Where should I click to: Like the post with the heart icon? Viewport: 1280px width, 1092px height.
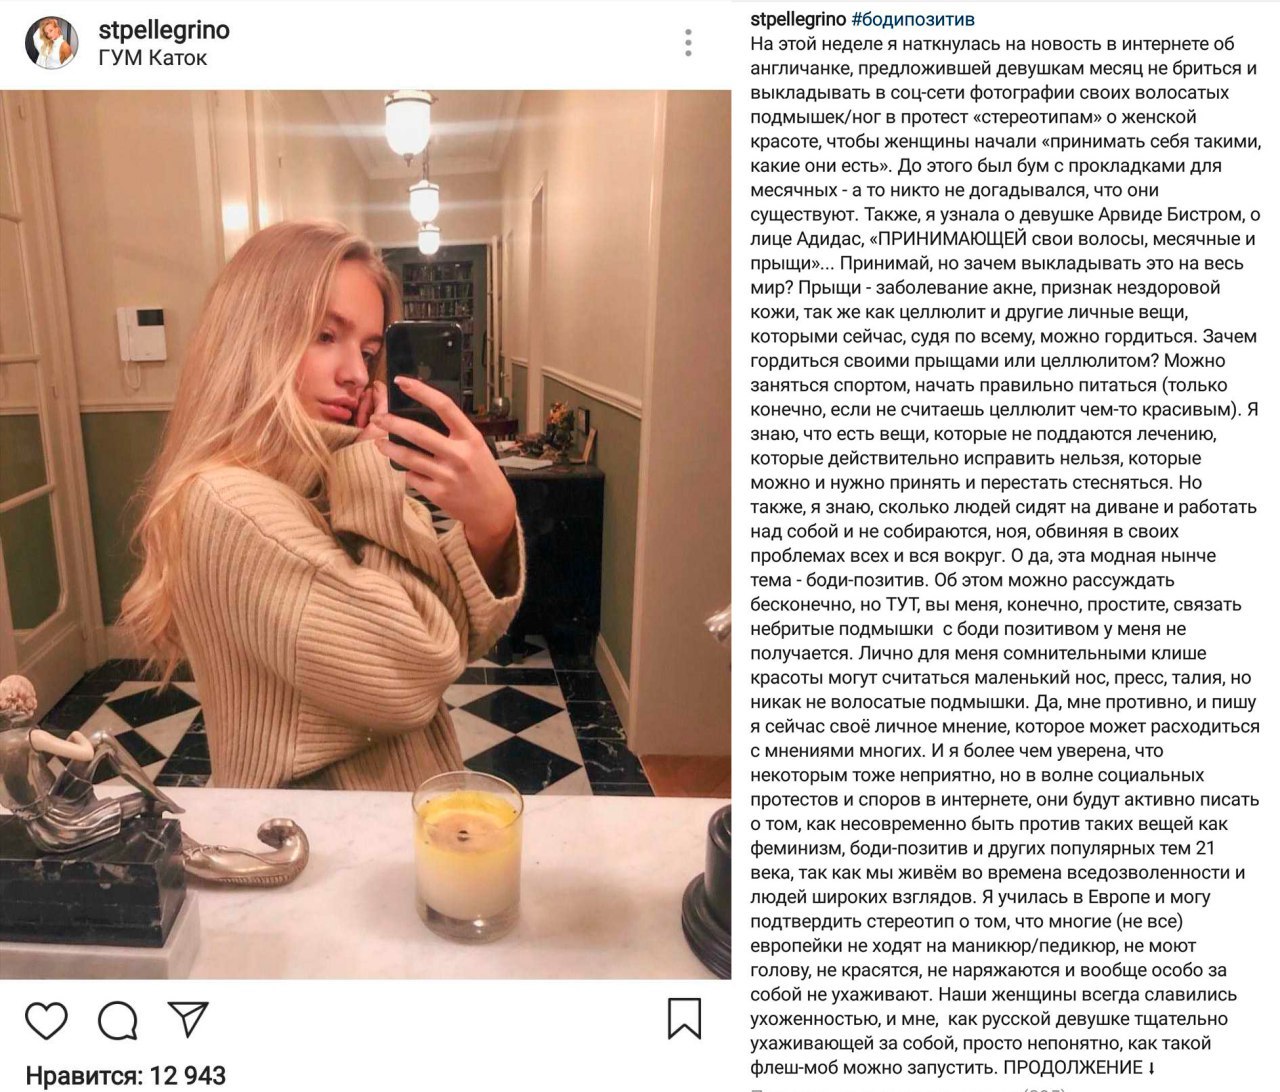tap(46, 1018)
